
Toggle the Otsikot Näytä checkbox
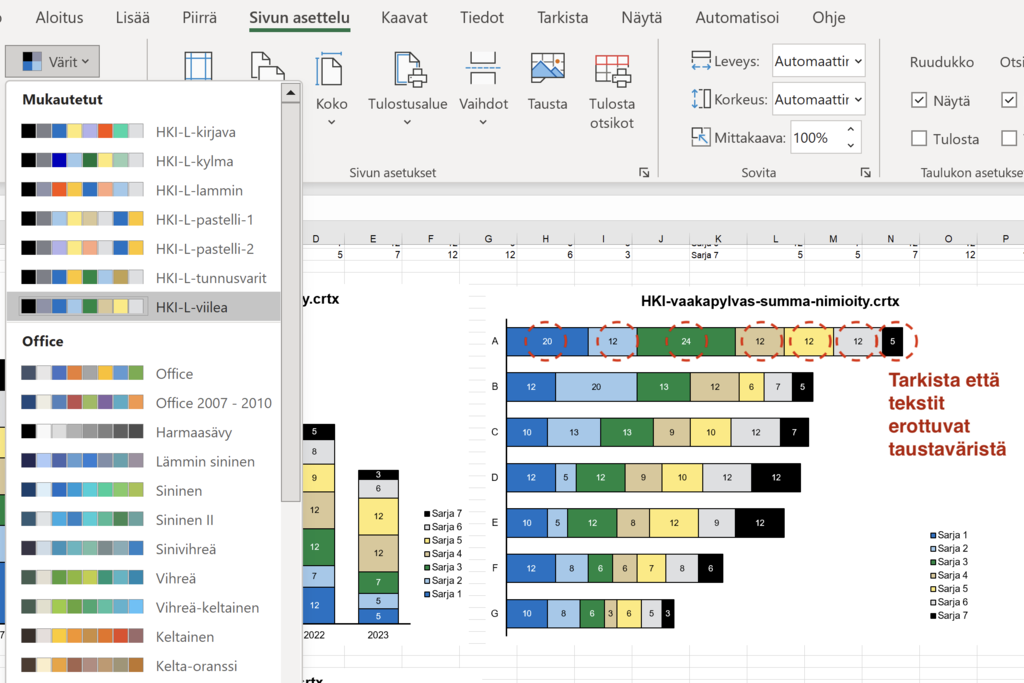coord(1009,100)
